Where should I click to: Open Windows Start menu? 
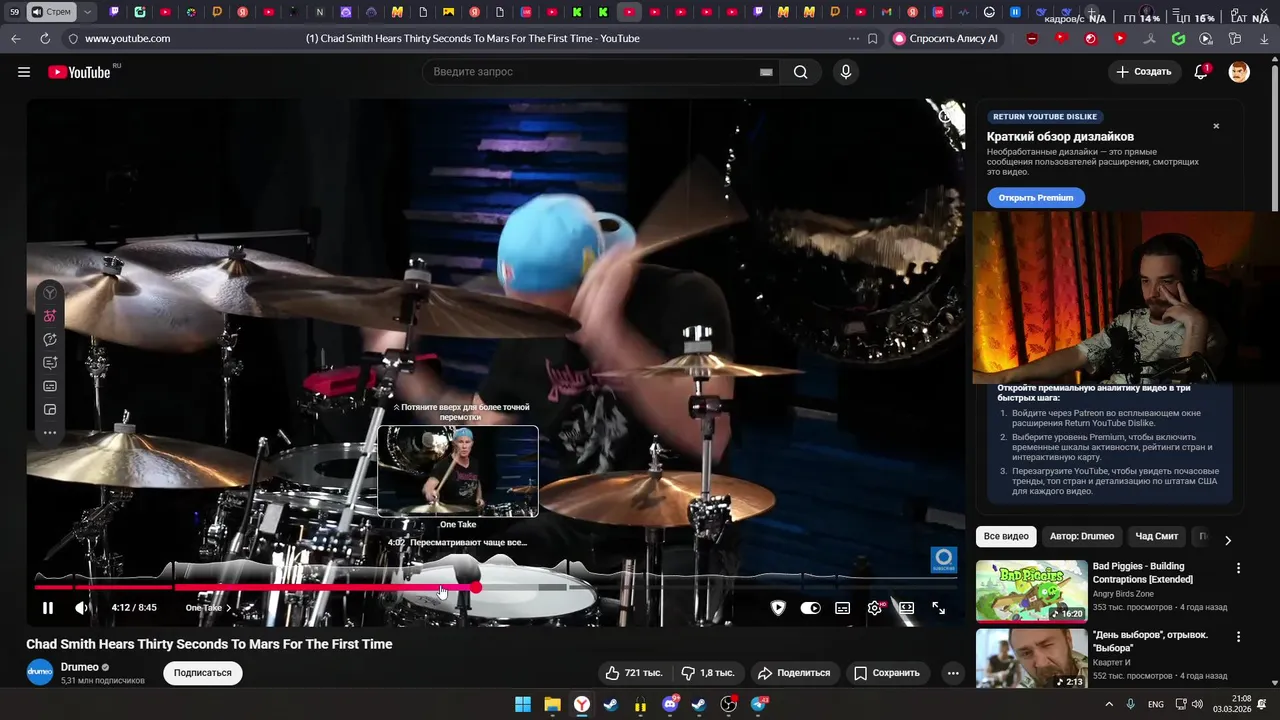[x=523, y=704]
